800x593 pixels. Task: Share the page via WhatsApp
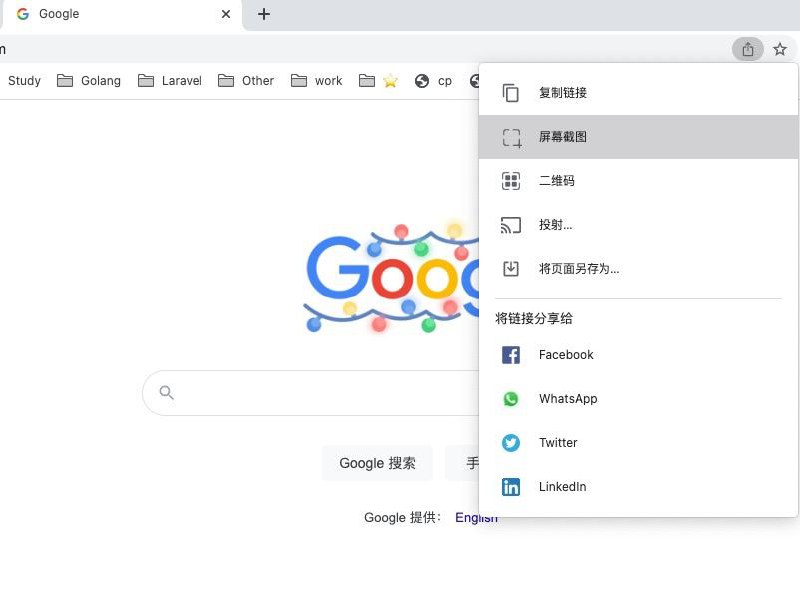click(x=568, y=398)
